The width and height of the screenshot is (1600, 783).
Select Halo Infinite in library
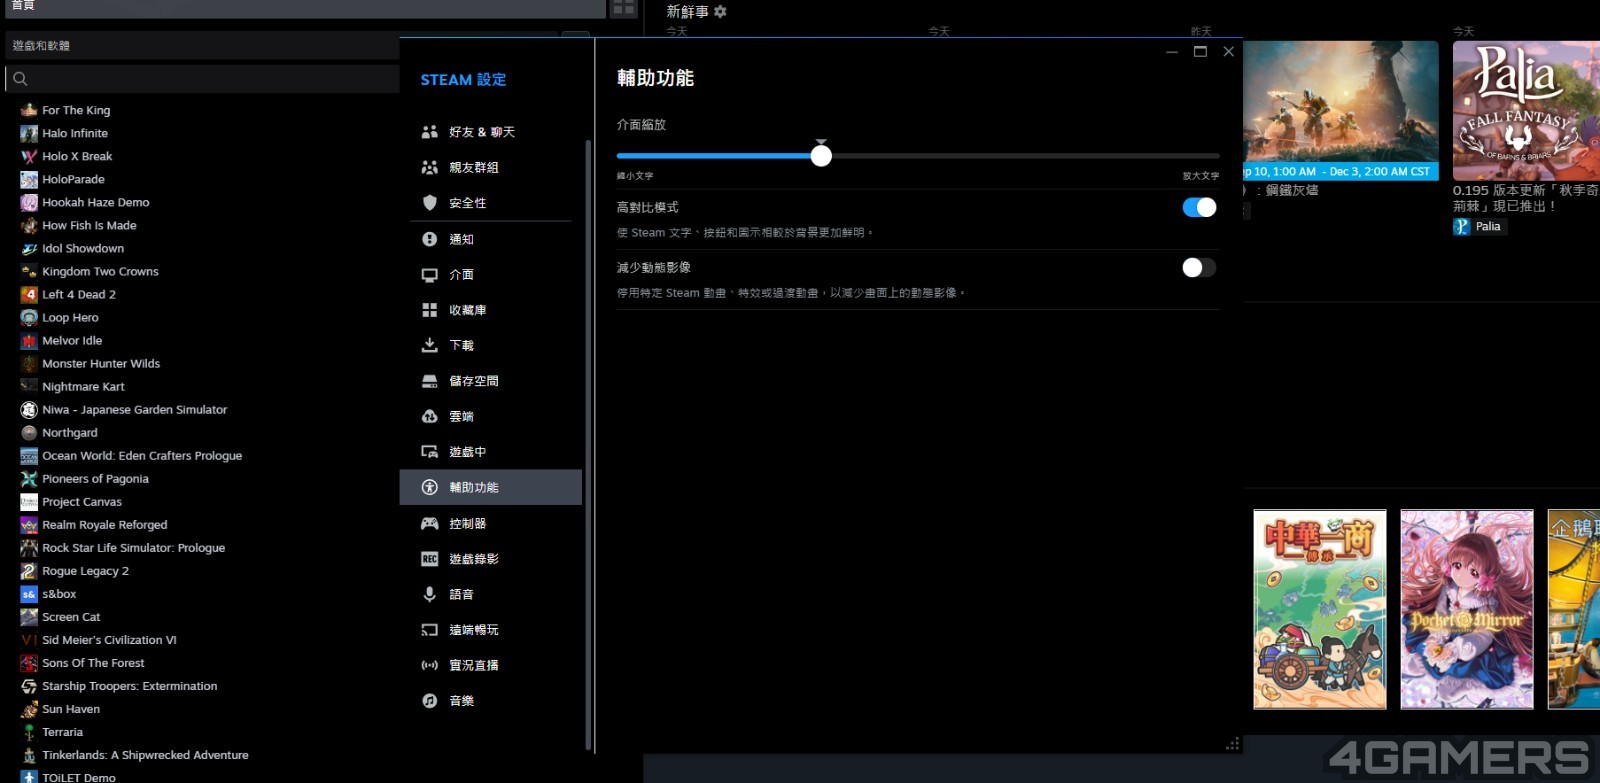[75, 133]
